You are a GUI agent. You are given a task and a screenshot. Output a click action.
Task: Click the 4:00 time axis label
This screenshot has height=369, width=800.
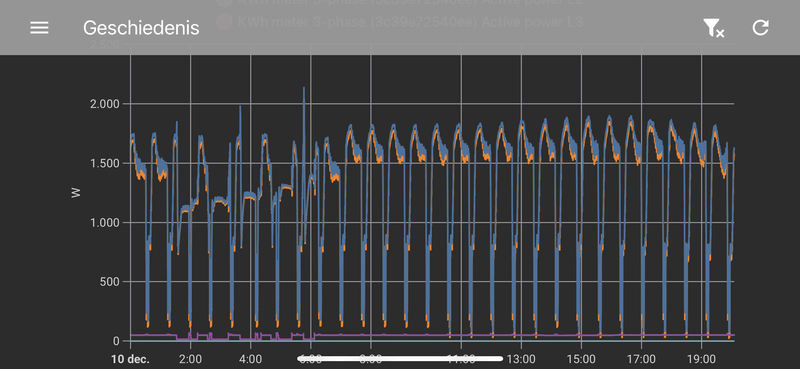pyautogui.click(x=251, y=359)
